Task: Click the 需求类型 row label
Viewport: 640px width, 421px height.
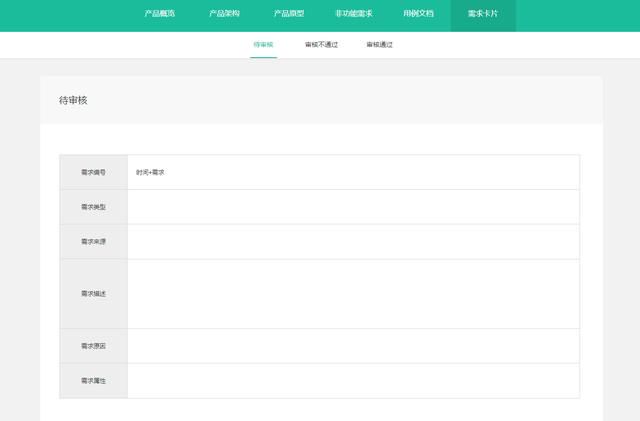Action: point(93,207)
